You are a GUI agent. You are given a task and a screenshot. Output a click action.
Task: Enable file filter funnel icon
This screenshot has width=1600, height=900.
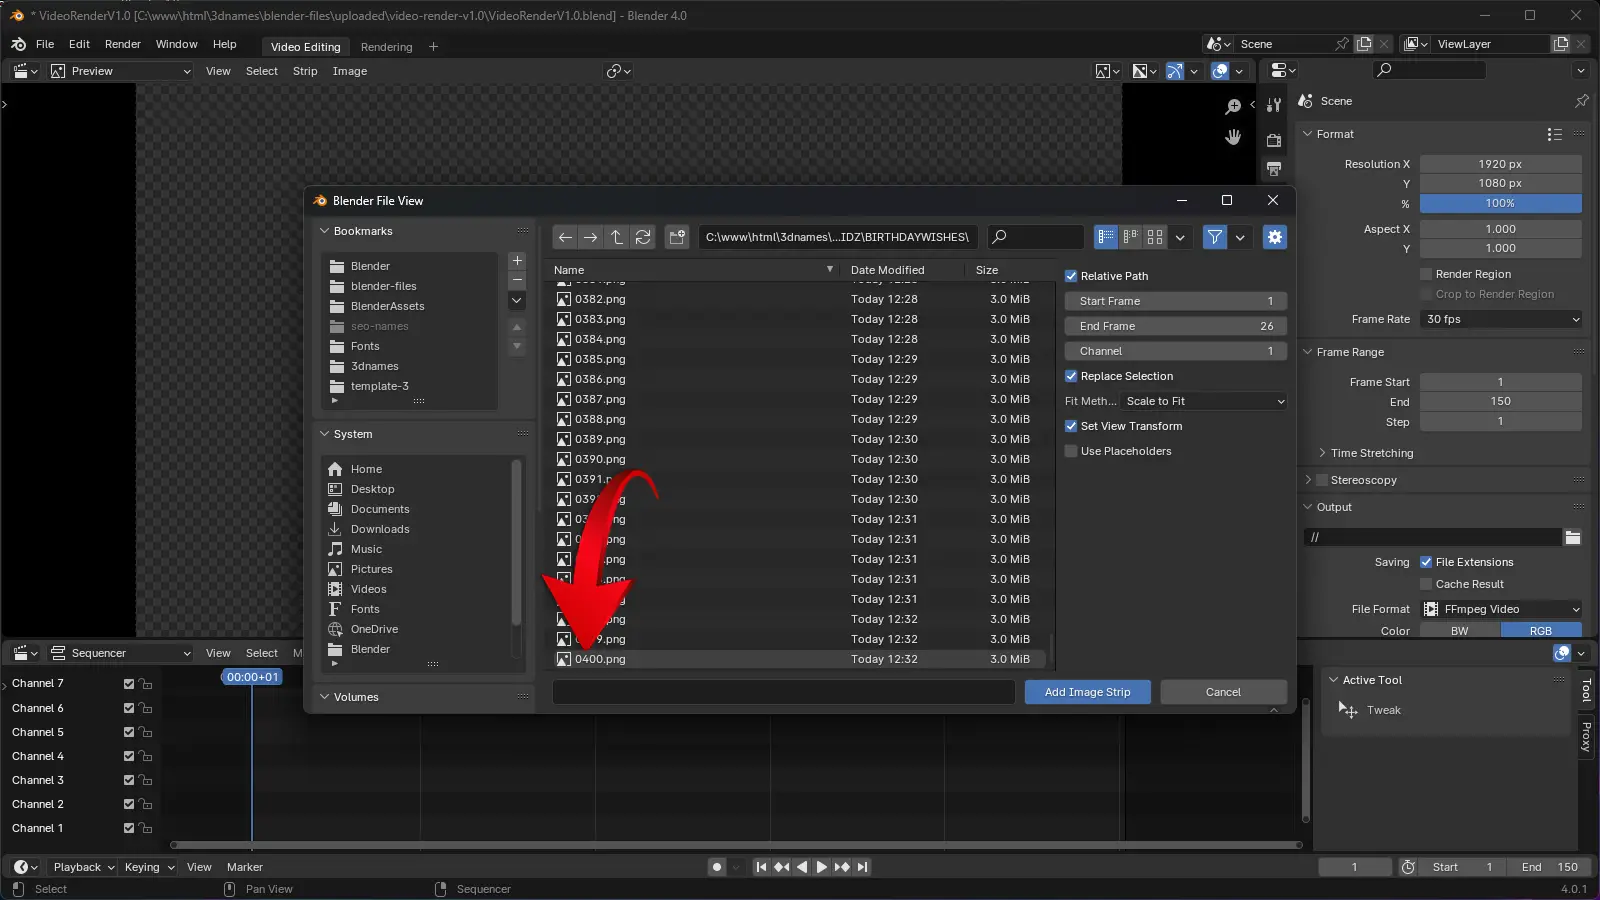tap(1214, 237)
